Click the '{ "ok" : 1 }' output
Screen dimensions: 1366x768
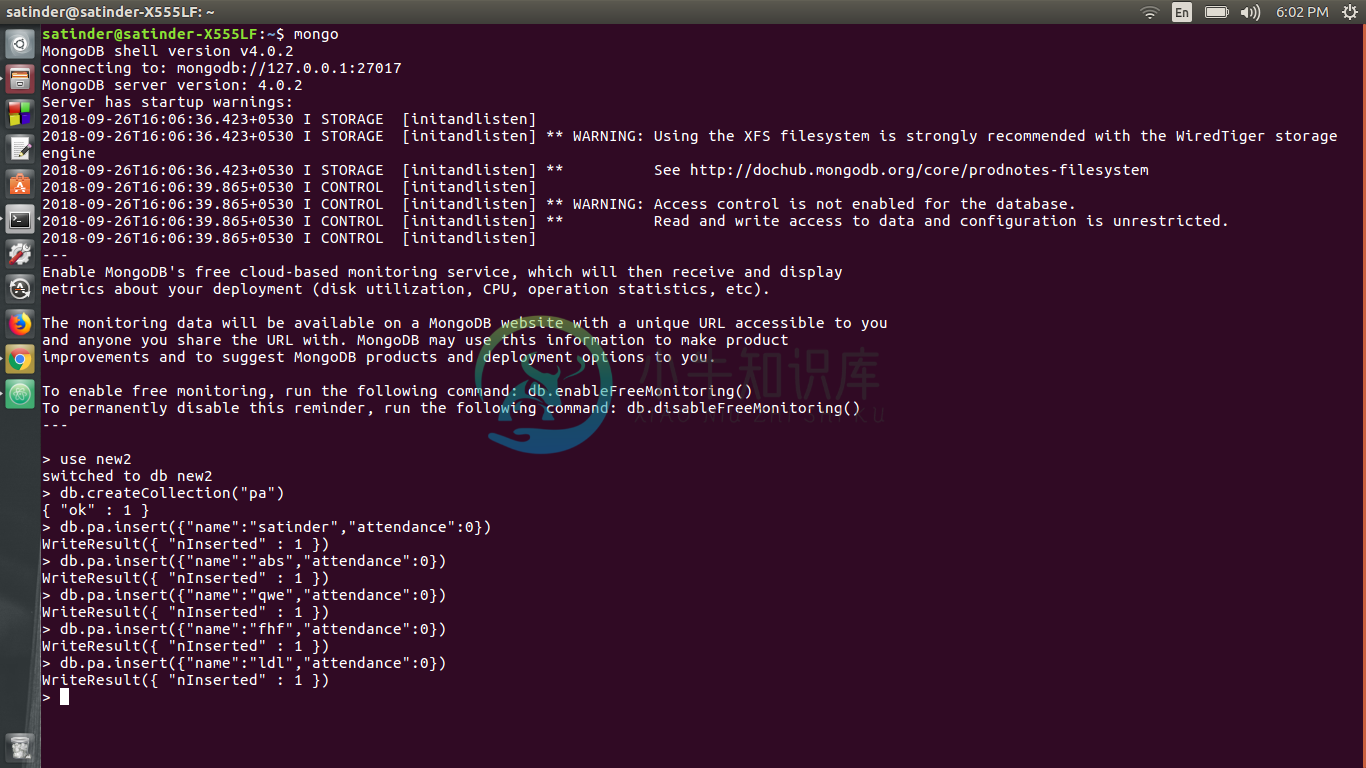click(96, 510)
